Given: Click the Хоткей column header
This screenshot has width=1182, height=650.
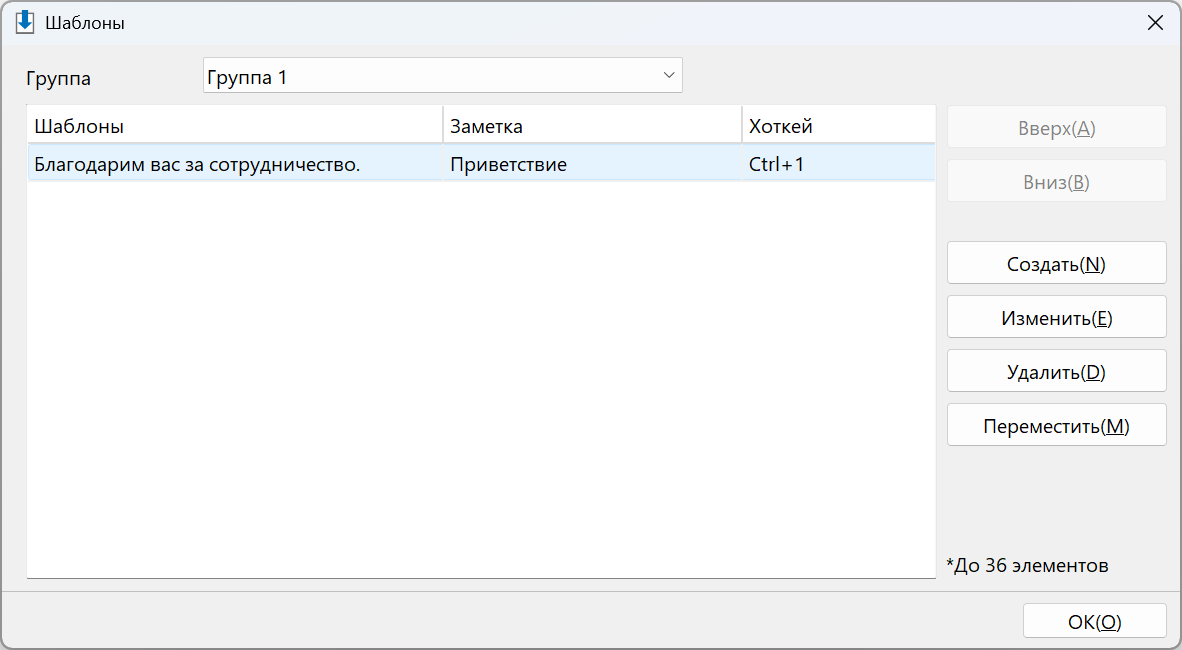Looking at the screenshot, I should pyautogui.click(x=839, y=125).
